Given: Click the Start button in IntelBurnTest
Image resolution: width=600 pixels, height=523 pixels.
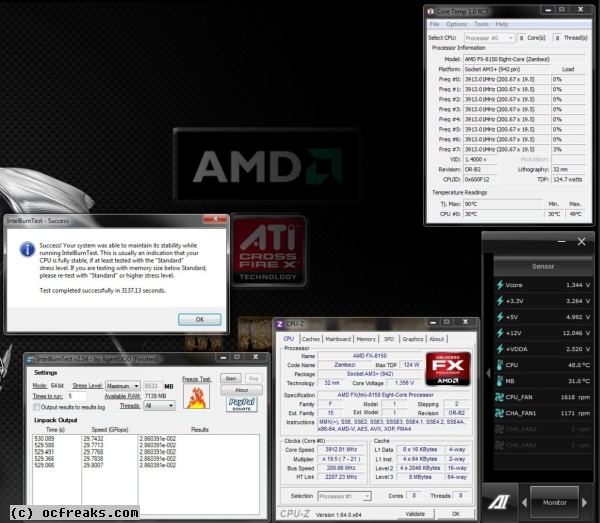Looking at the screenshot, I should (231, 378).
